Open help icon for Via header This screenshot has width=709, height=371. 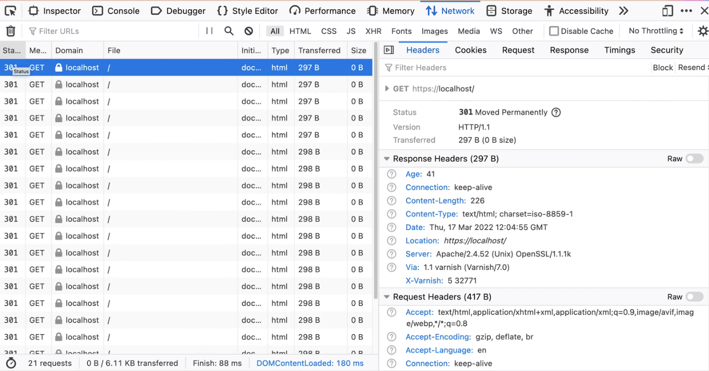point(392,267)
